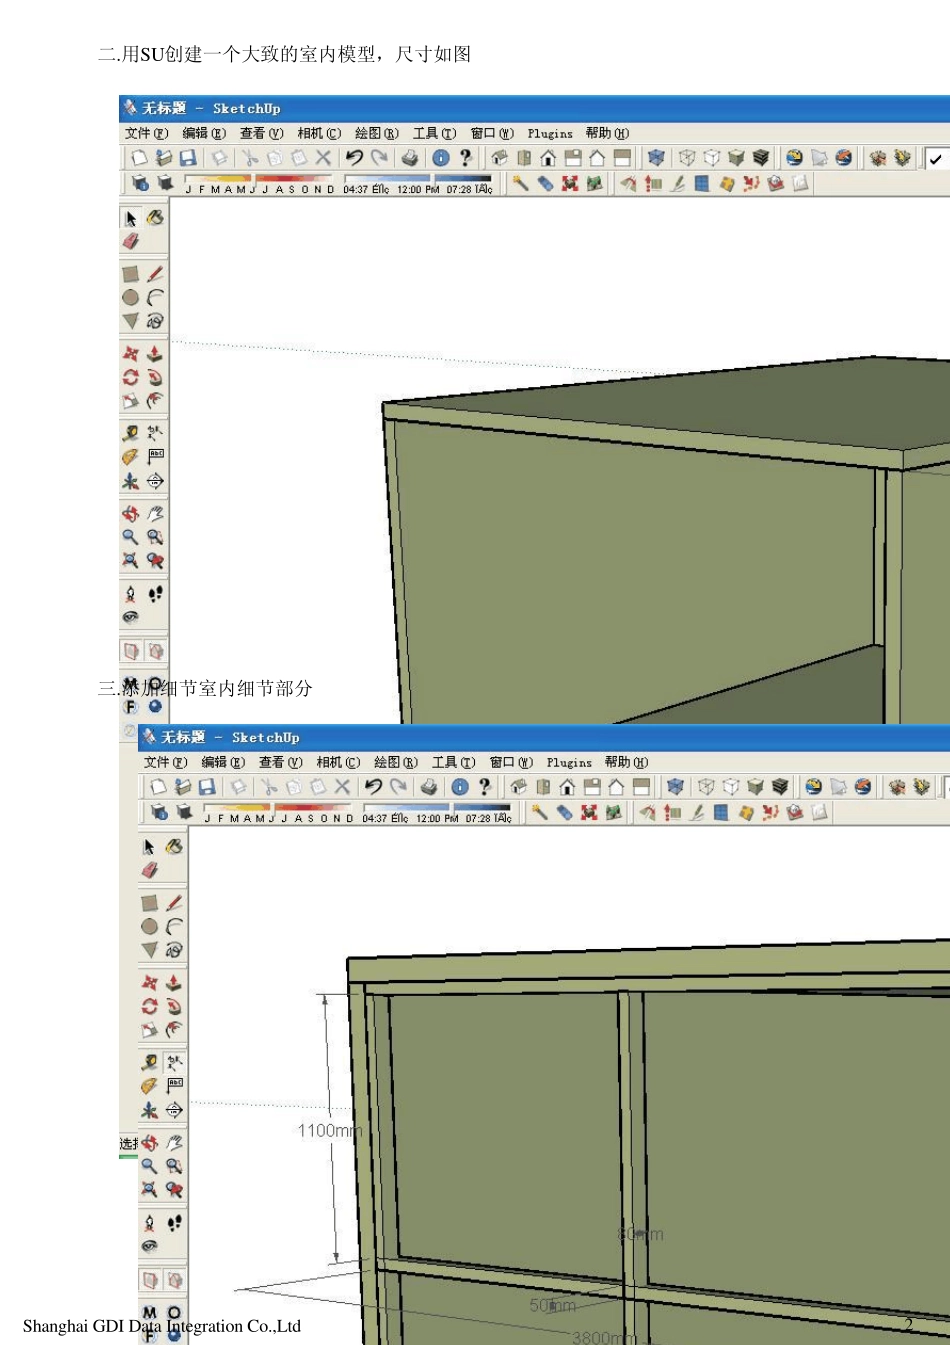Image resolution: width=950 pixels, height=1345 pixels.
Task: Activate the Line pencil tool in lower SketchUp window
Action: (x=174, y=903)
